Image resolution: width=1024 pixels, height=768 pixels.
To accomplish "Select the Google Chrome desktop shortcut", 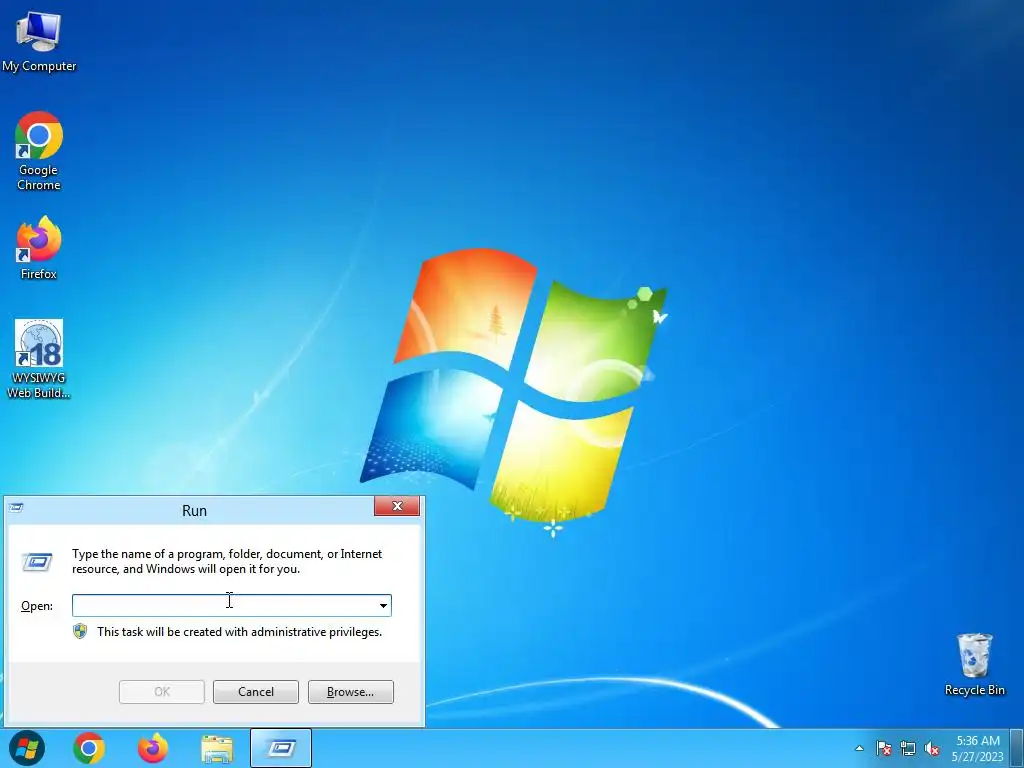I will pos(39,151).
